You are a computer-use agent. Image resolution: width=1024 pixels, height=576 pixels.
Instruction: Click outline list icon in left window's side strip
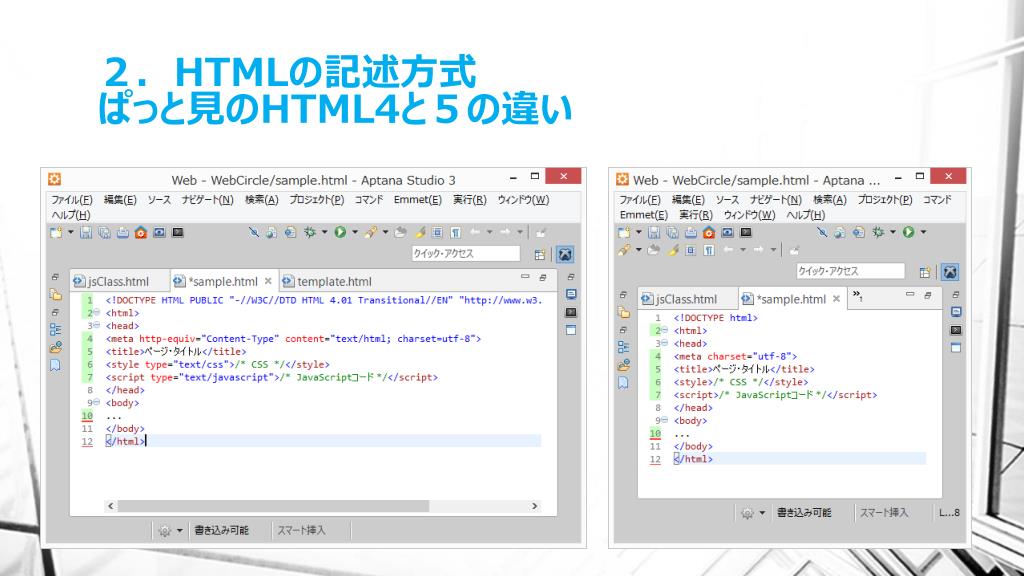56,330
